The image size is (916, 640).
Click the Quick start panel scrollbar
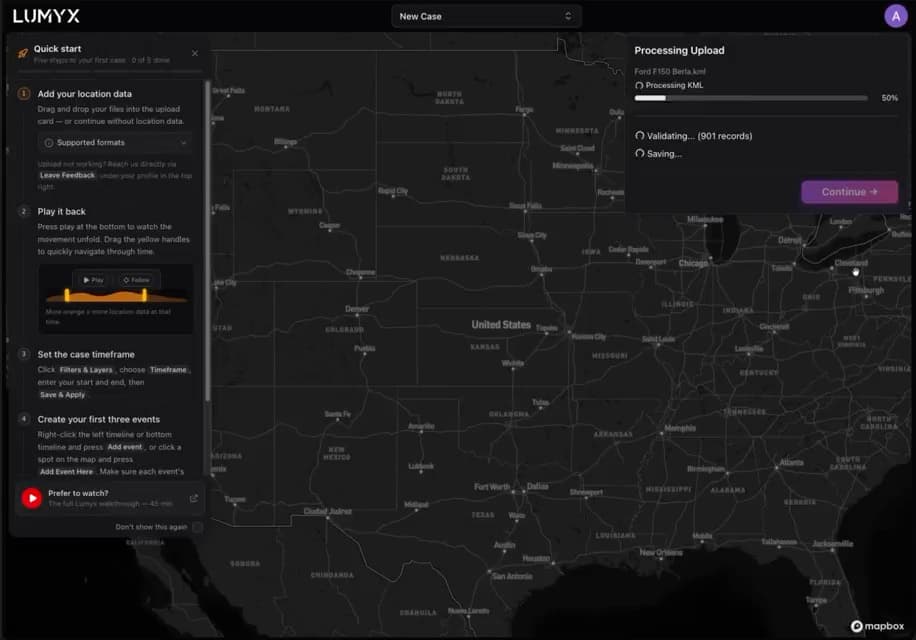pos(207,242)
